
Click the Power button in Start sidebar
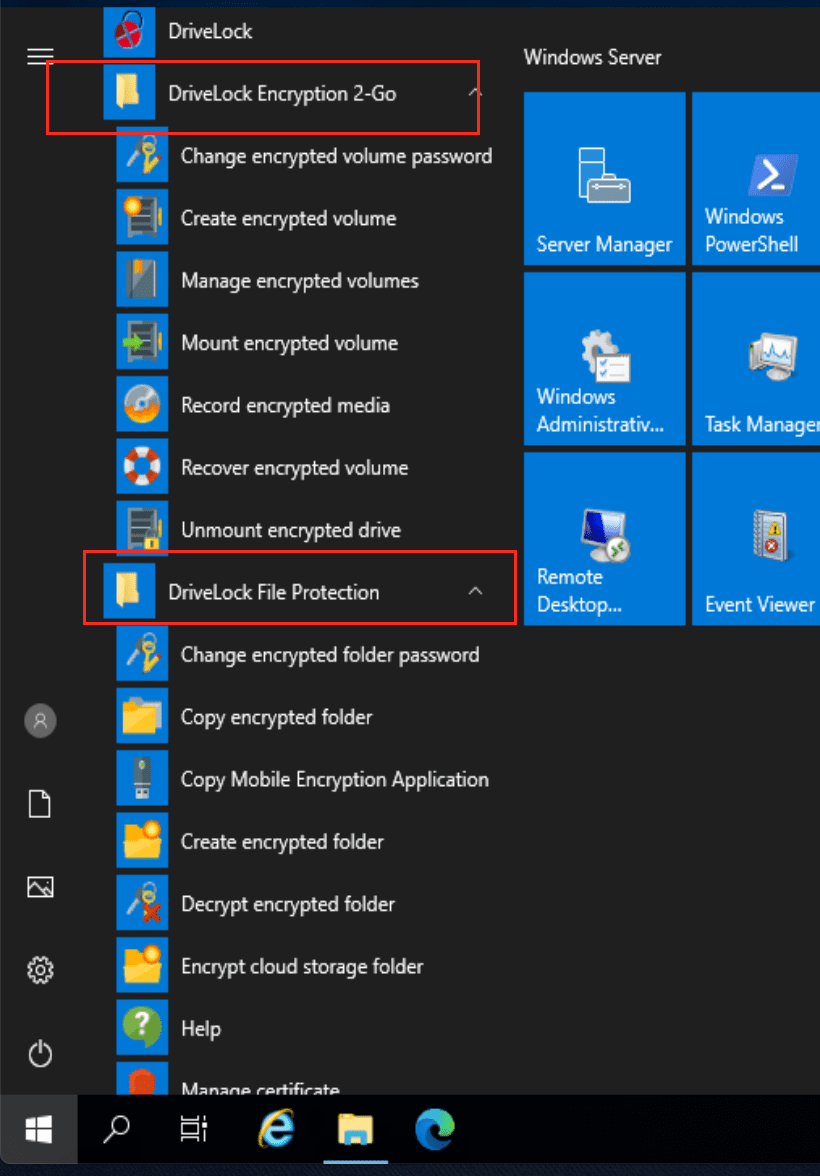point(40,1053)
